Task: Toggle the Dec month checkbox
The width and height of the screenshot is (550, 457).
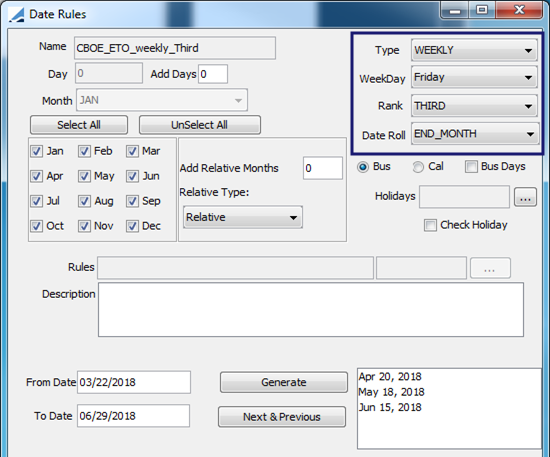Action: pyautogui.click(x=132, y=226)
